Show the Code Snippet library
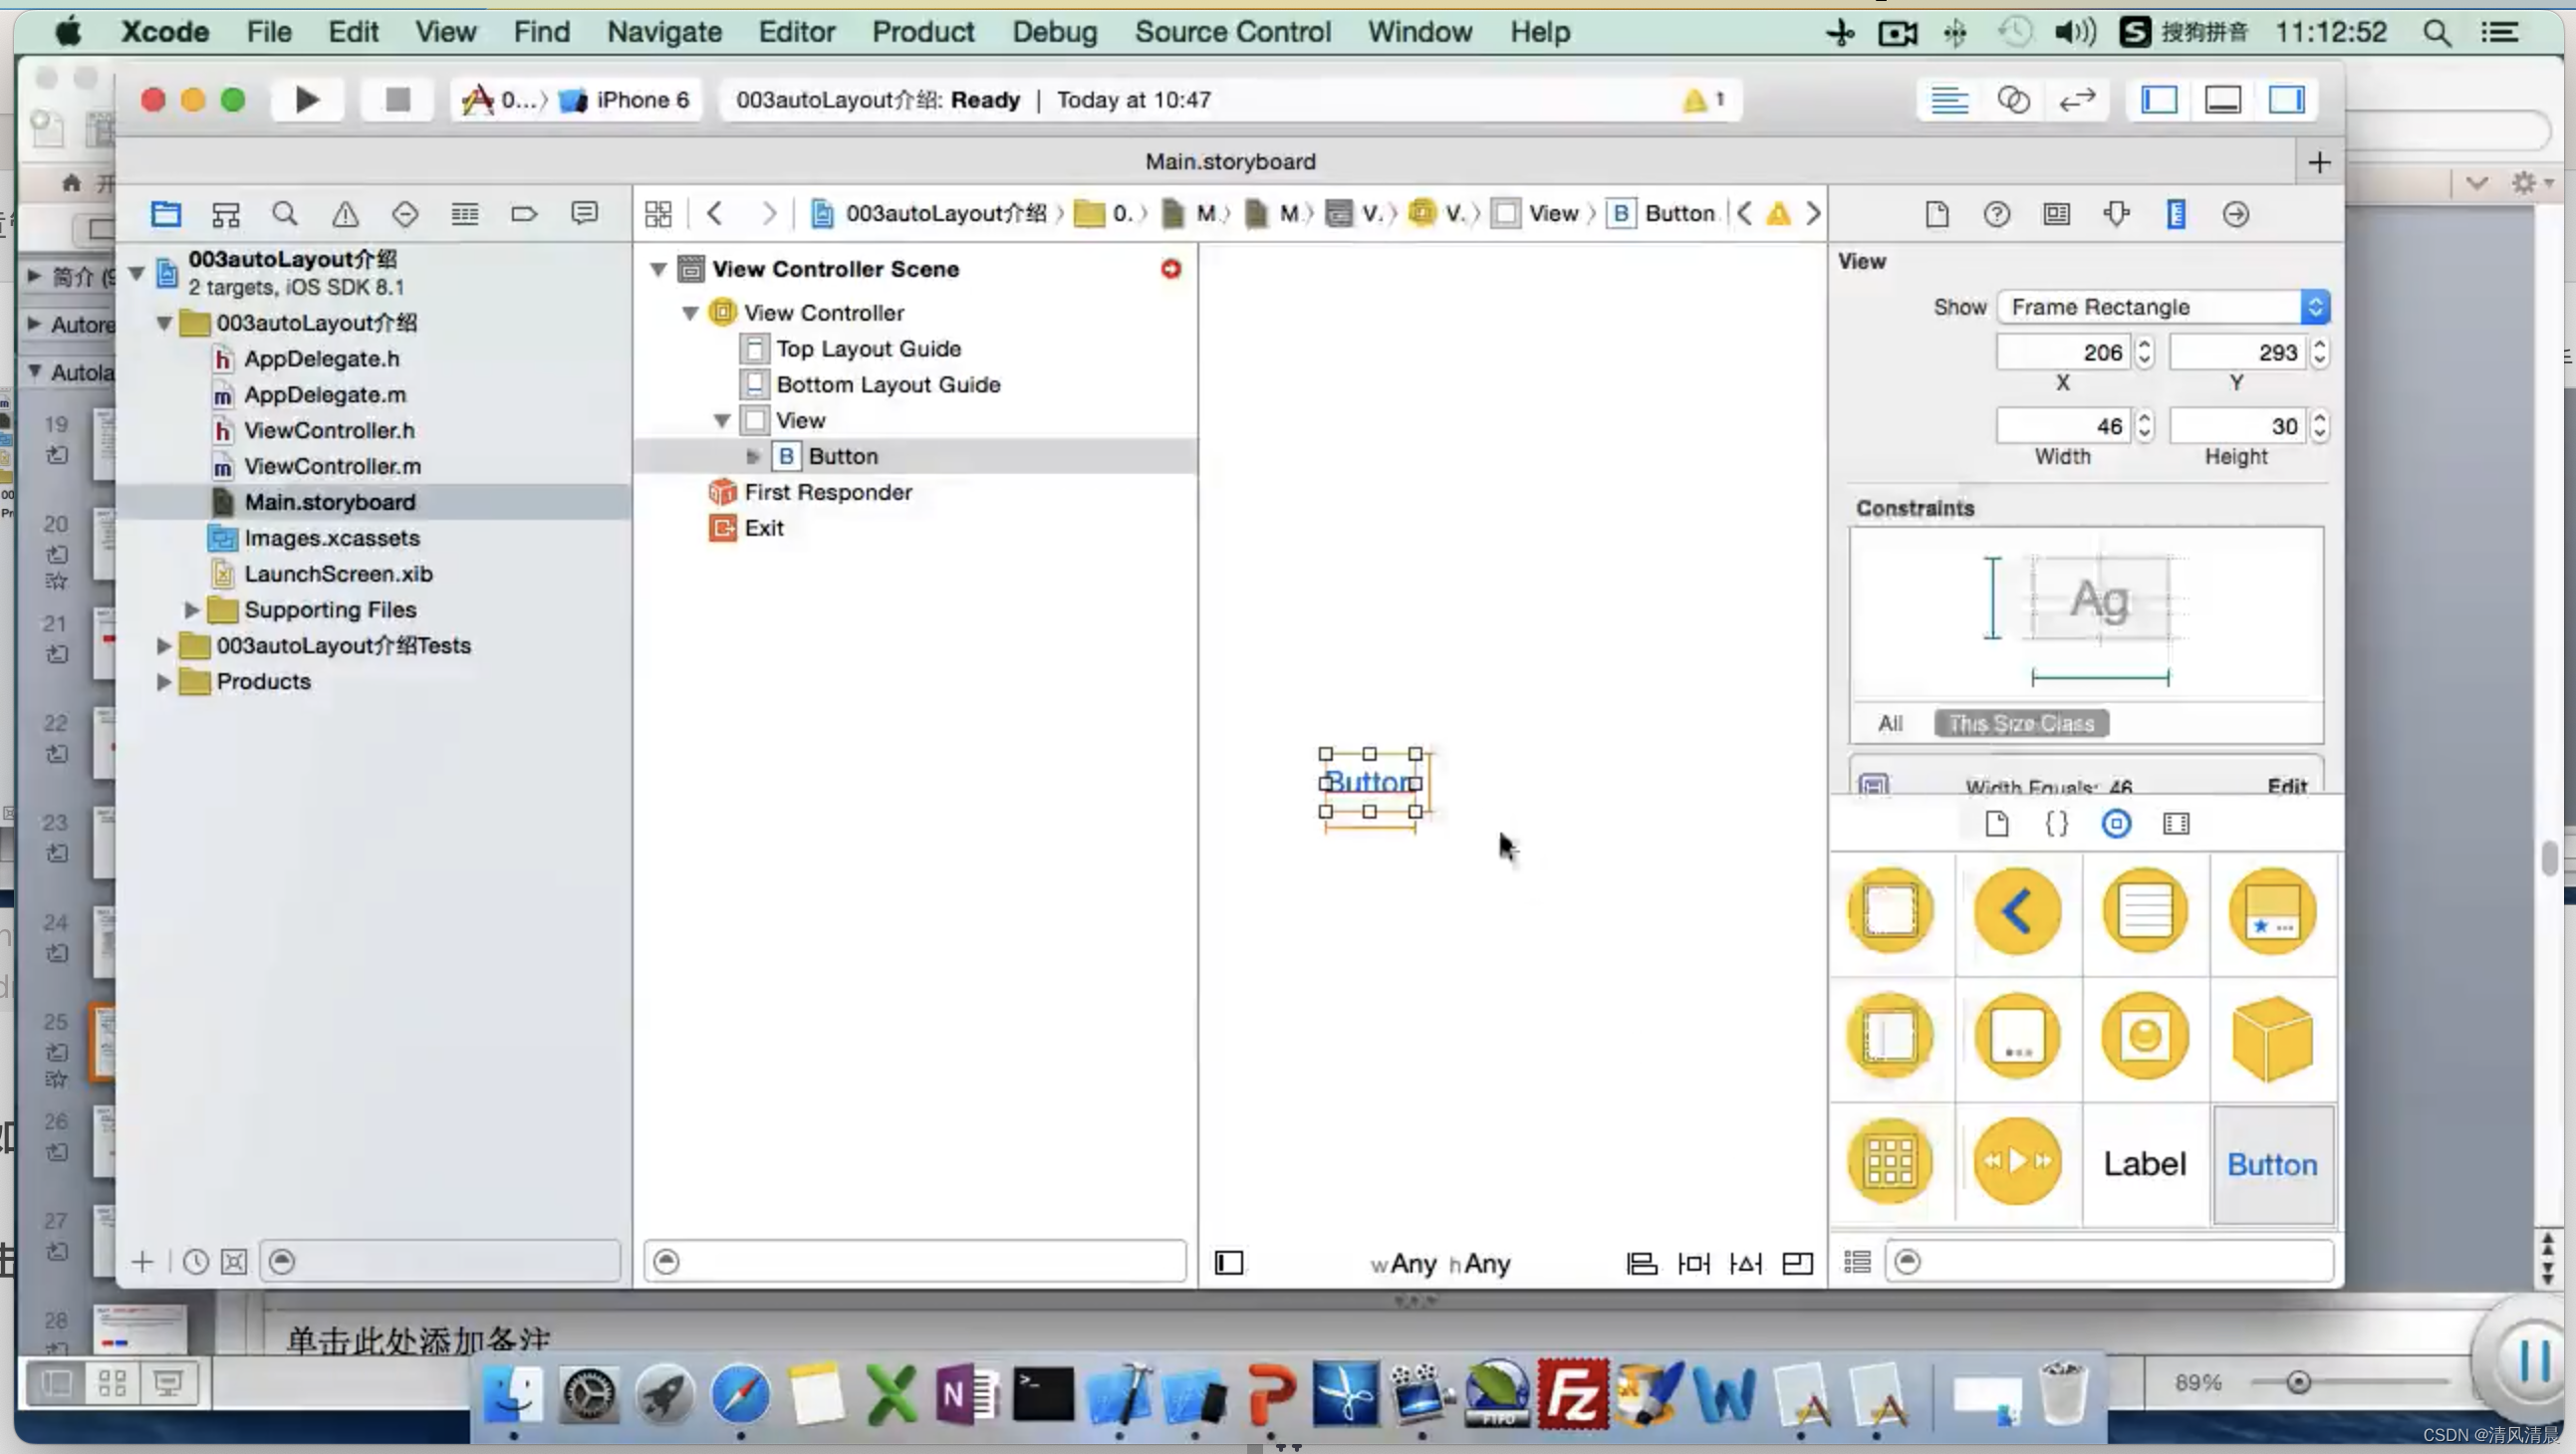The height and width of the screenshot is (1454, 2576). (x=2056, y=824)
